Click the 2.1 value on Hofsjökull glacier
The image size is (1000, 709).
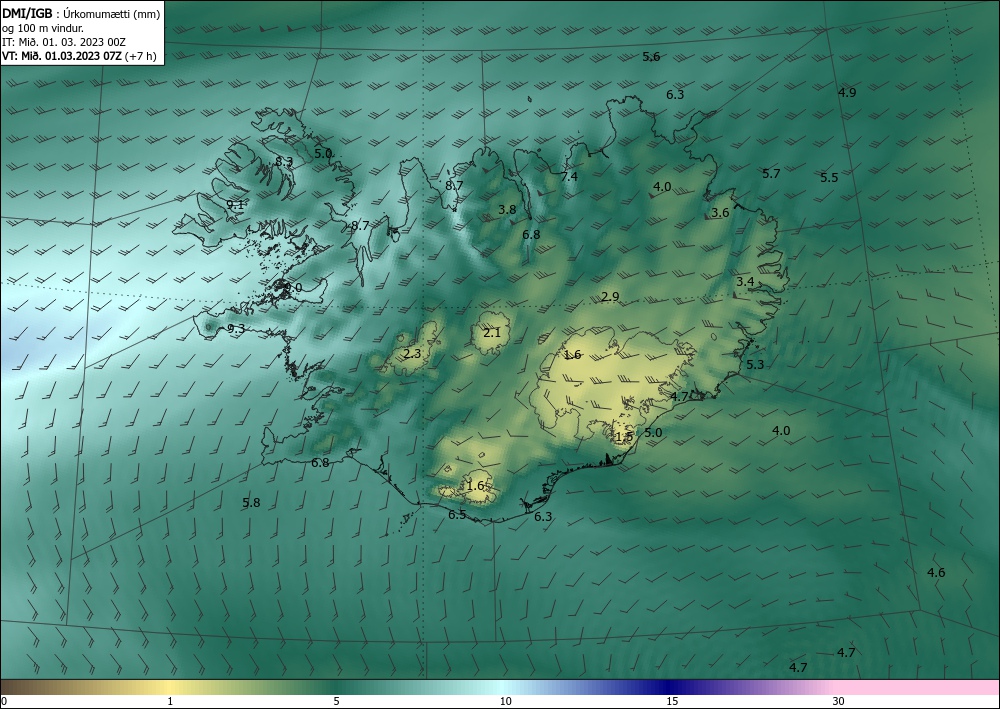(x=492, y=333)
